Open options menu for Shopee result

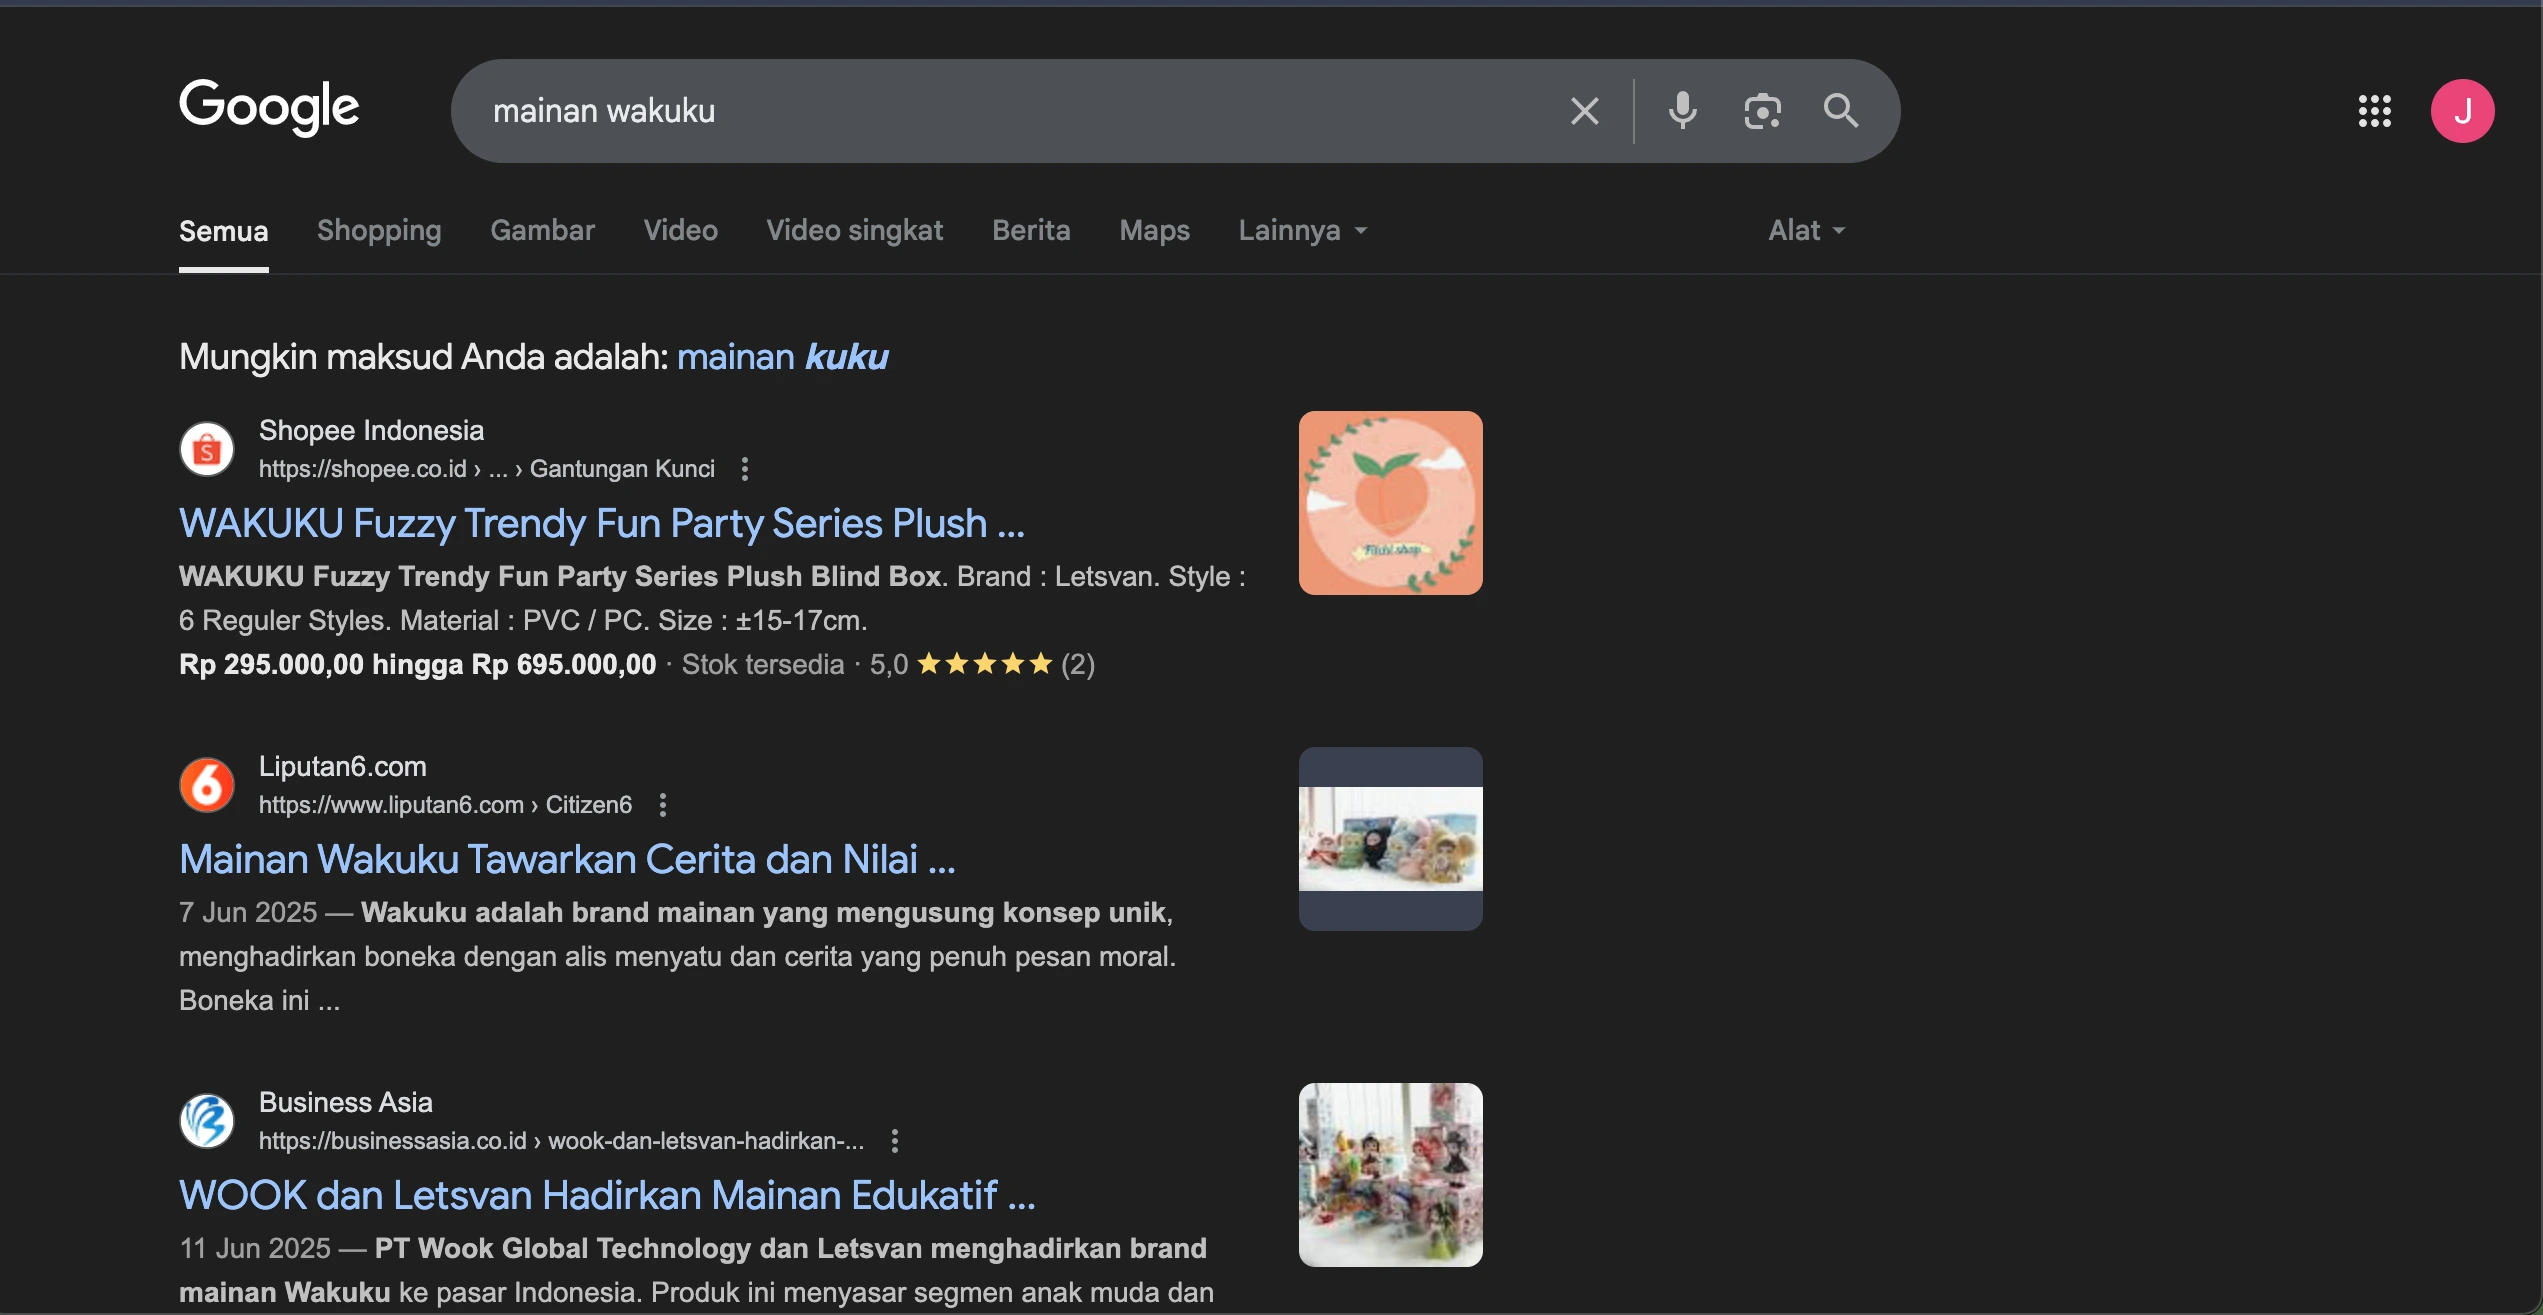pos(745,469)
